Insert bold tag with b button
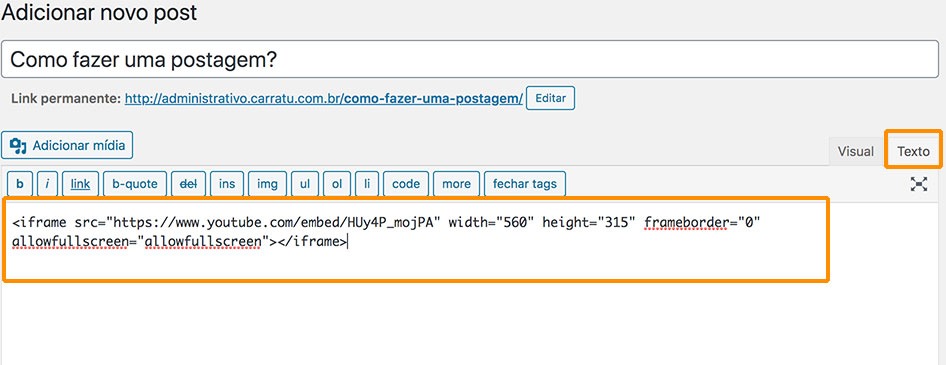The width and height of the screenshot is (946, 365). (x=20, y=184)
